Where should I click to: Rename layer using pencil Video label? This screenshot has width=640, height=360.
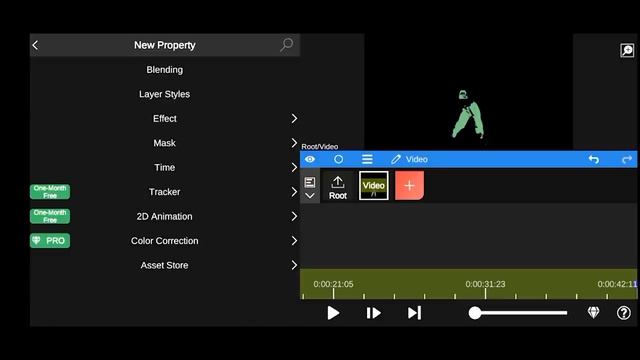point(409,159)
